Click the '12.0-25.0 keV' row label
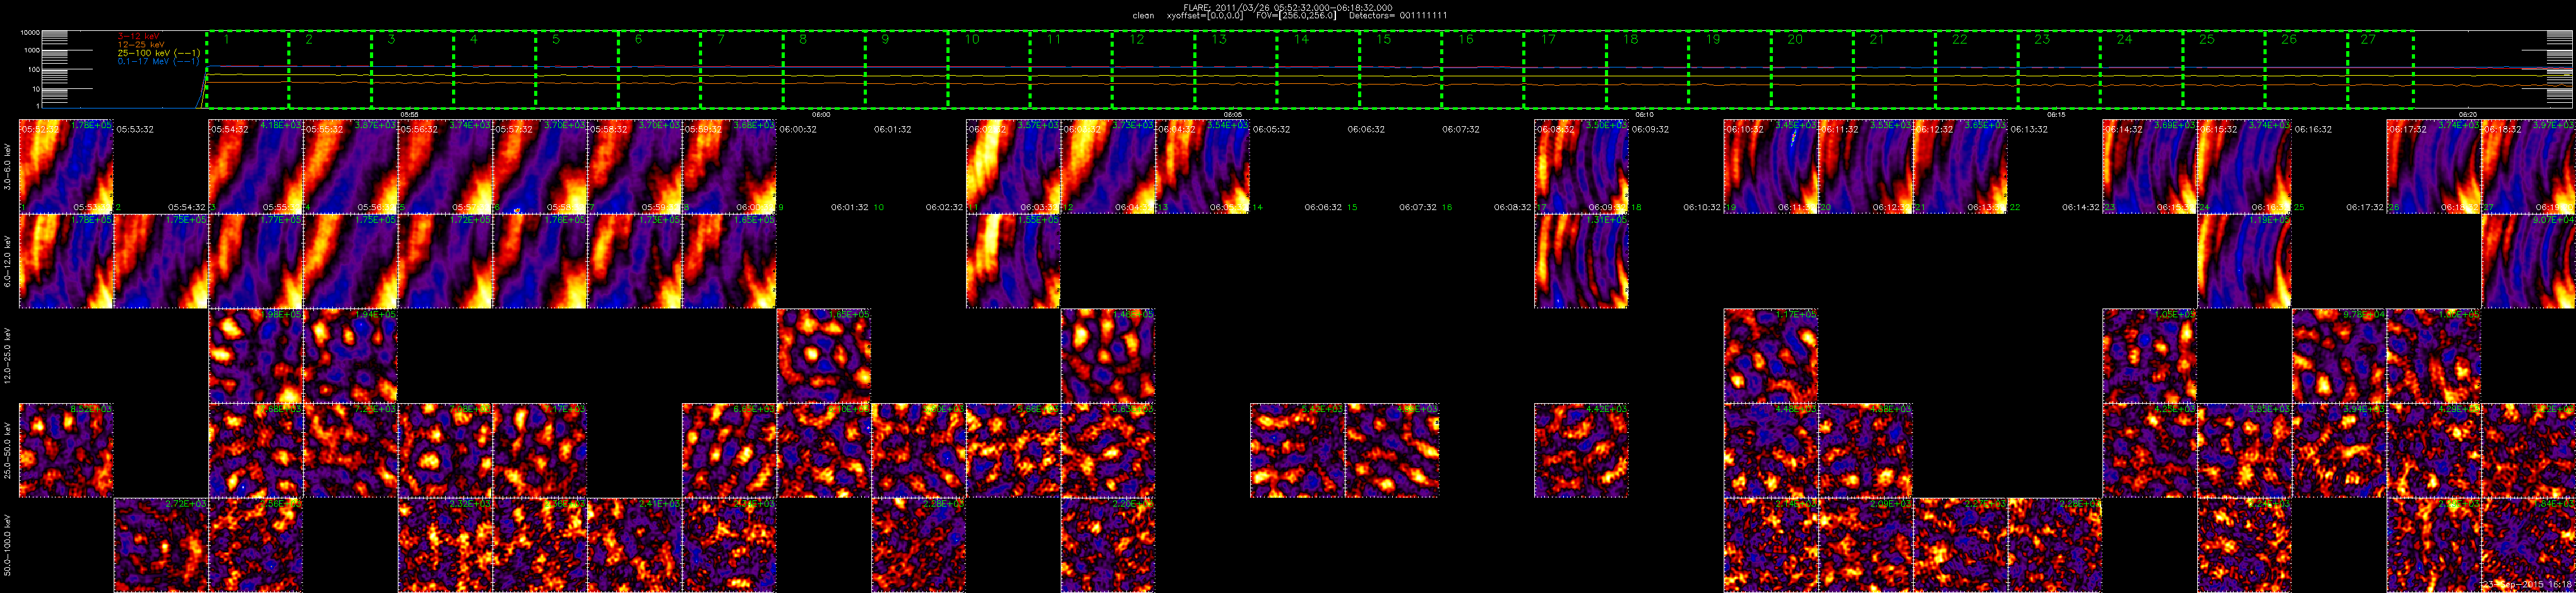Image resolution: width=2576 pixels, height=593 pixels. tap(8, 356)
